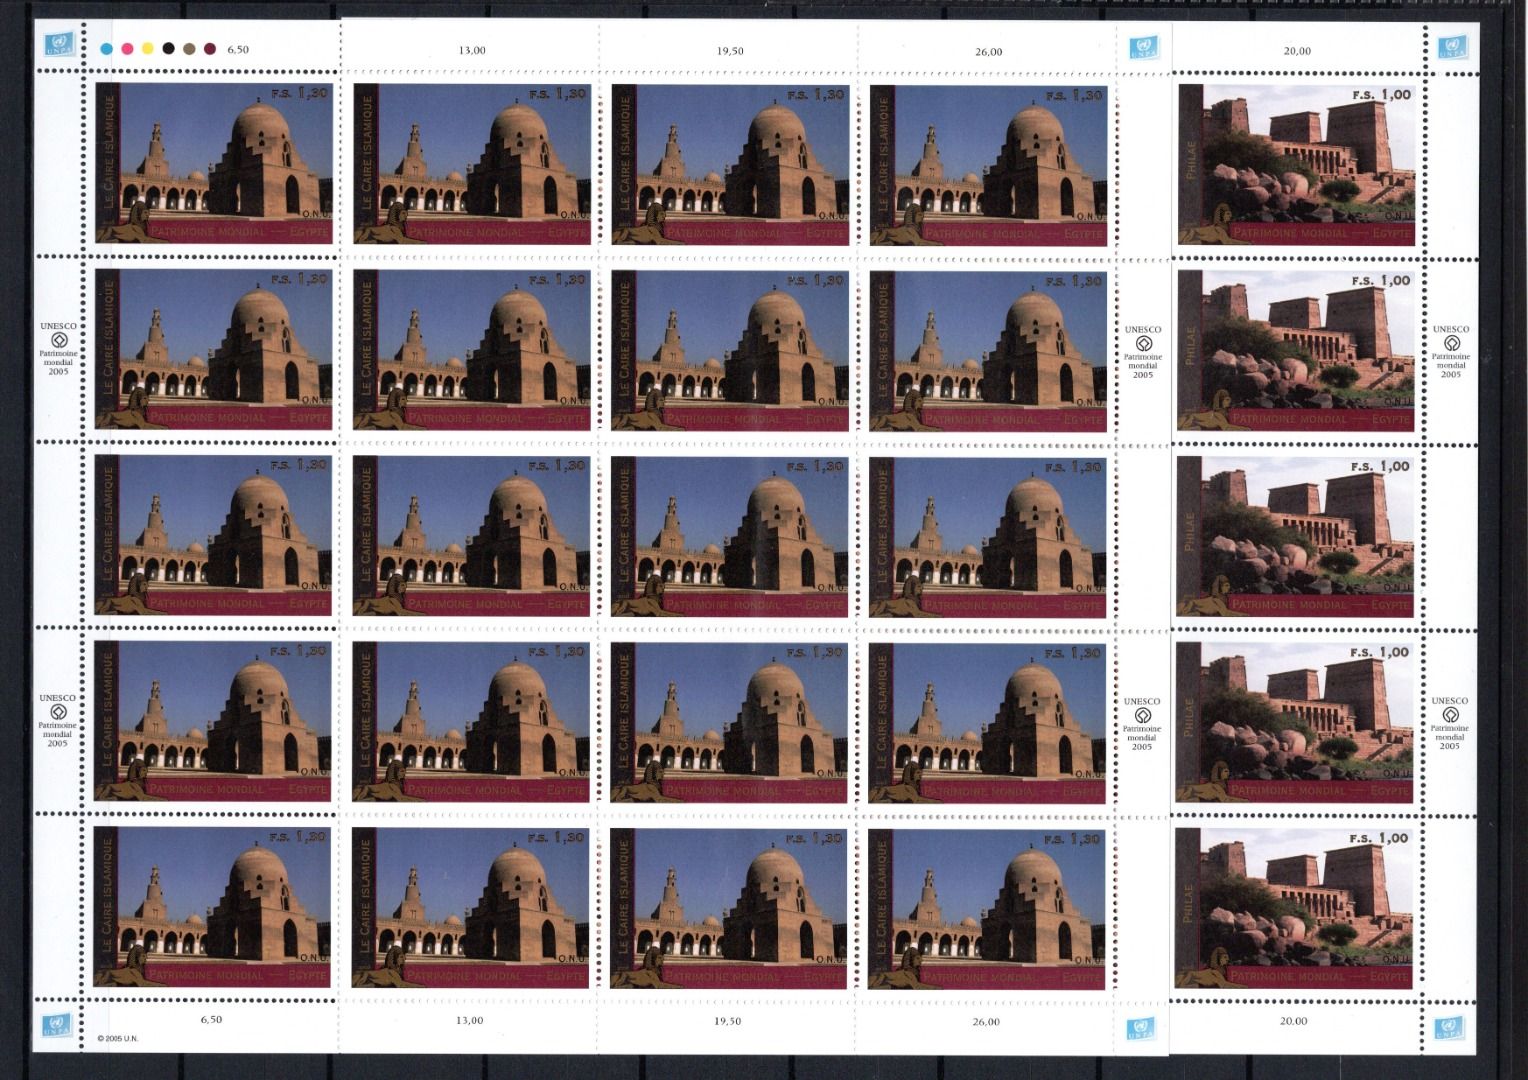Viewport: 1528px width, 1080px height.
Task: Select the first Philae stamp at the top
Action: pos(1297,165)
